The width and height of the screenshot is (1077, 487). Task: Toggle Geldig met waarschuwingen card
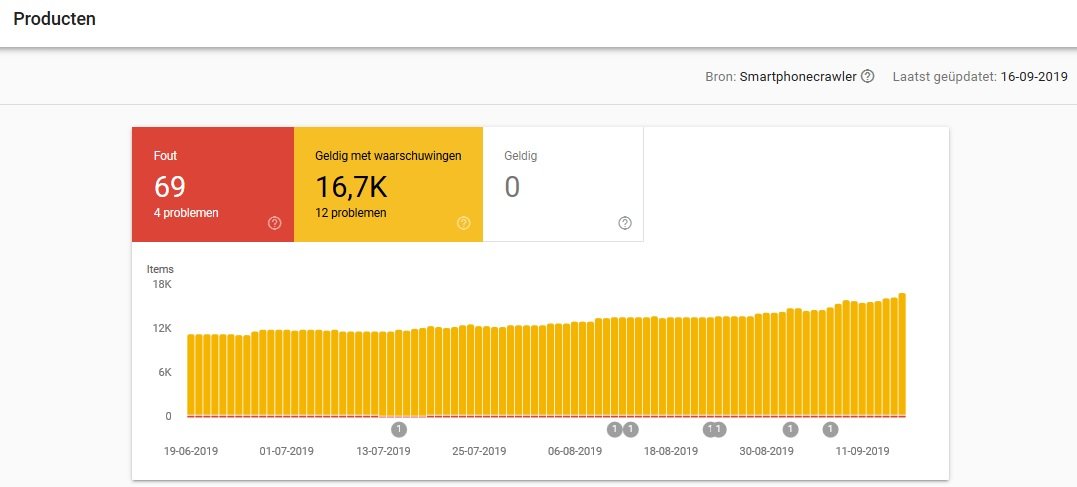click(388, 184)
